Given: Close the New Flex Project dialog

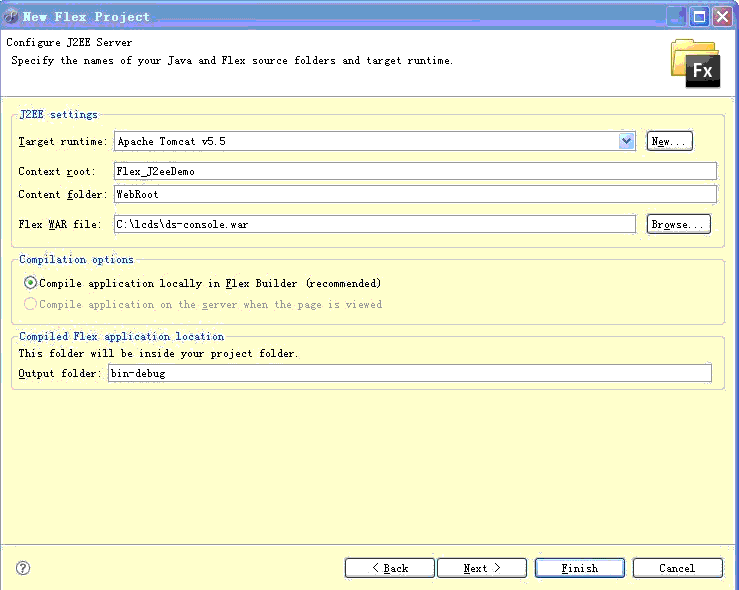Looking at the screenshot, I should 723,17.
